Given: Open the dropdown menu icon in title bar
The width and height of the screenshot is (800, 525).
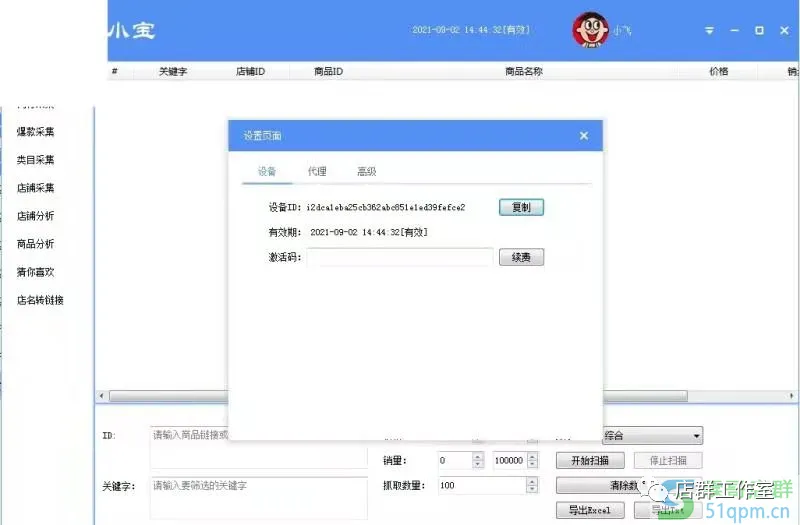Looking at the screenshot, I should pos(709,31).
